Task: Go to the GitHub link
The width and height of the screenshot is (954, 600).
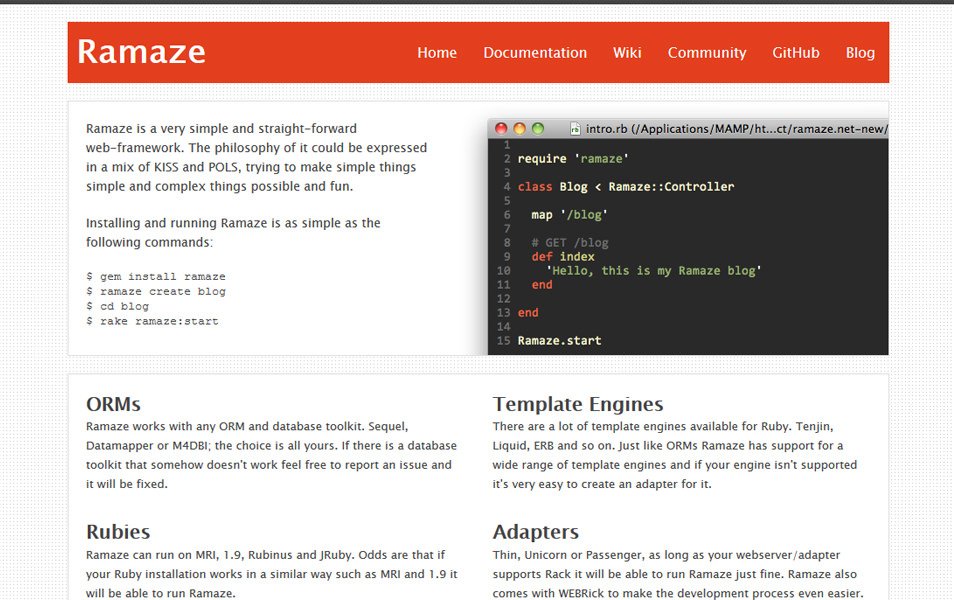Action: 796,53
